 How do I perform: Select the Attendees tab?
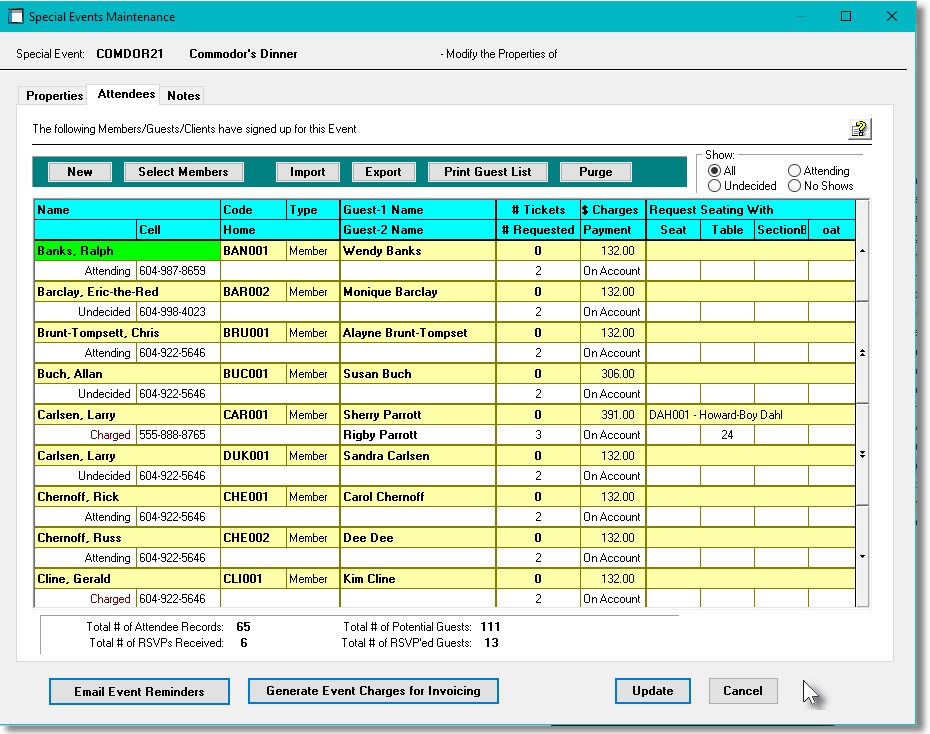coord(125,94)
